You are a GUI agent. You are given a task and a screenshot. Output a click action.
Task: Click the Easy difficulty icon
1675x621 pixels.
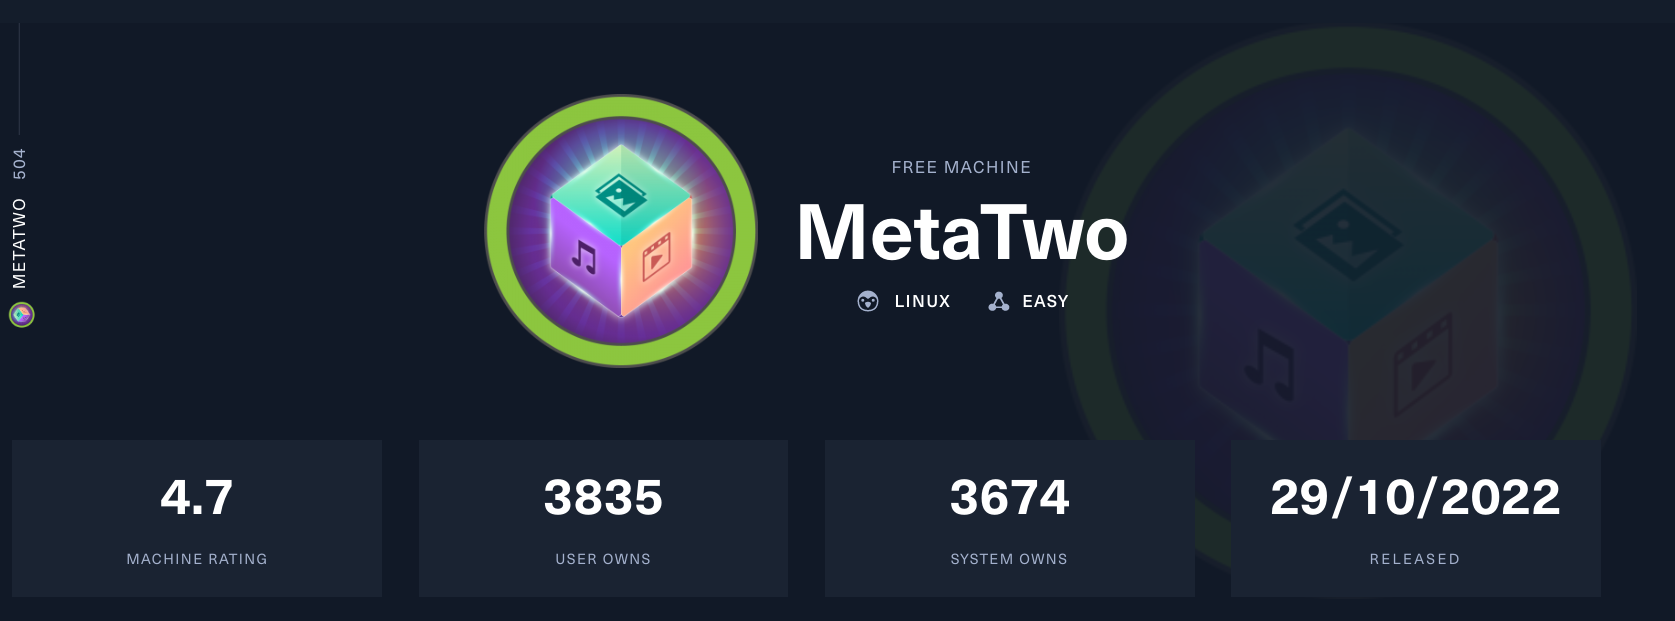(x=998, y=301)
